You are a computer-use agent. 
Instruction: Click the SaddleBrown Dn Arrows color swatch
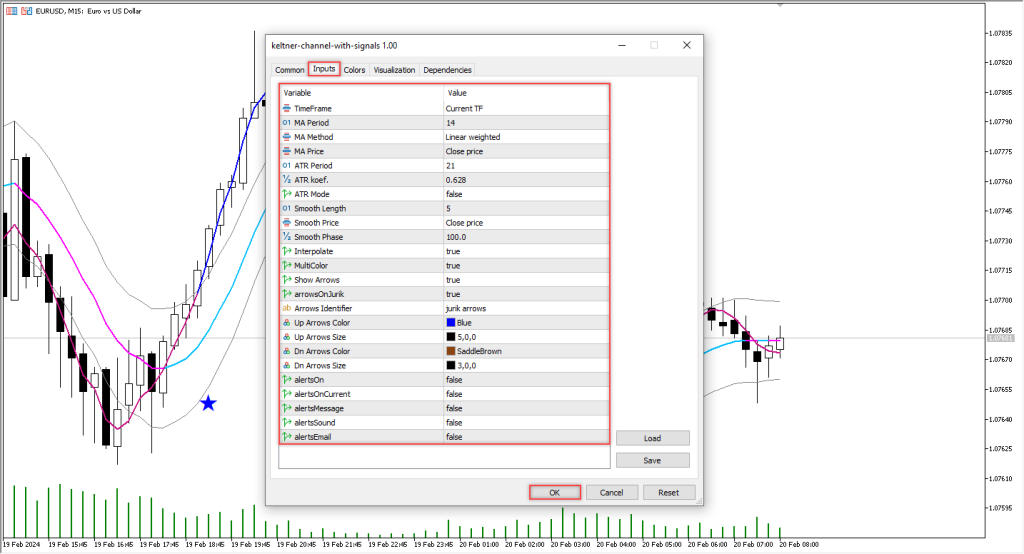(451, 351)
